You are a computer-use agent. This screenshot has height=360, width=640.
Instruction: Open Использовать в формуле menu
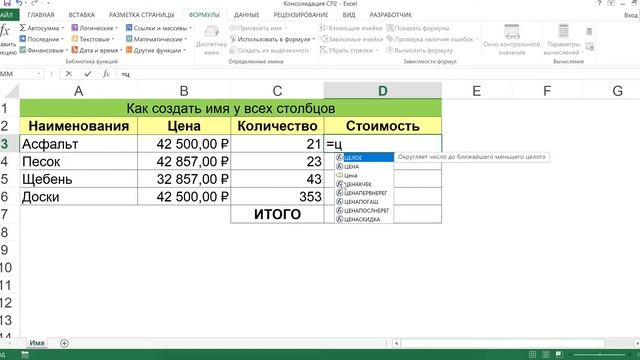272,39
